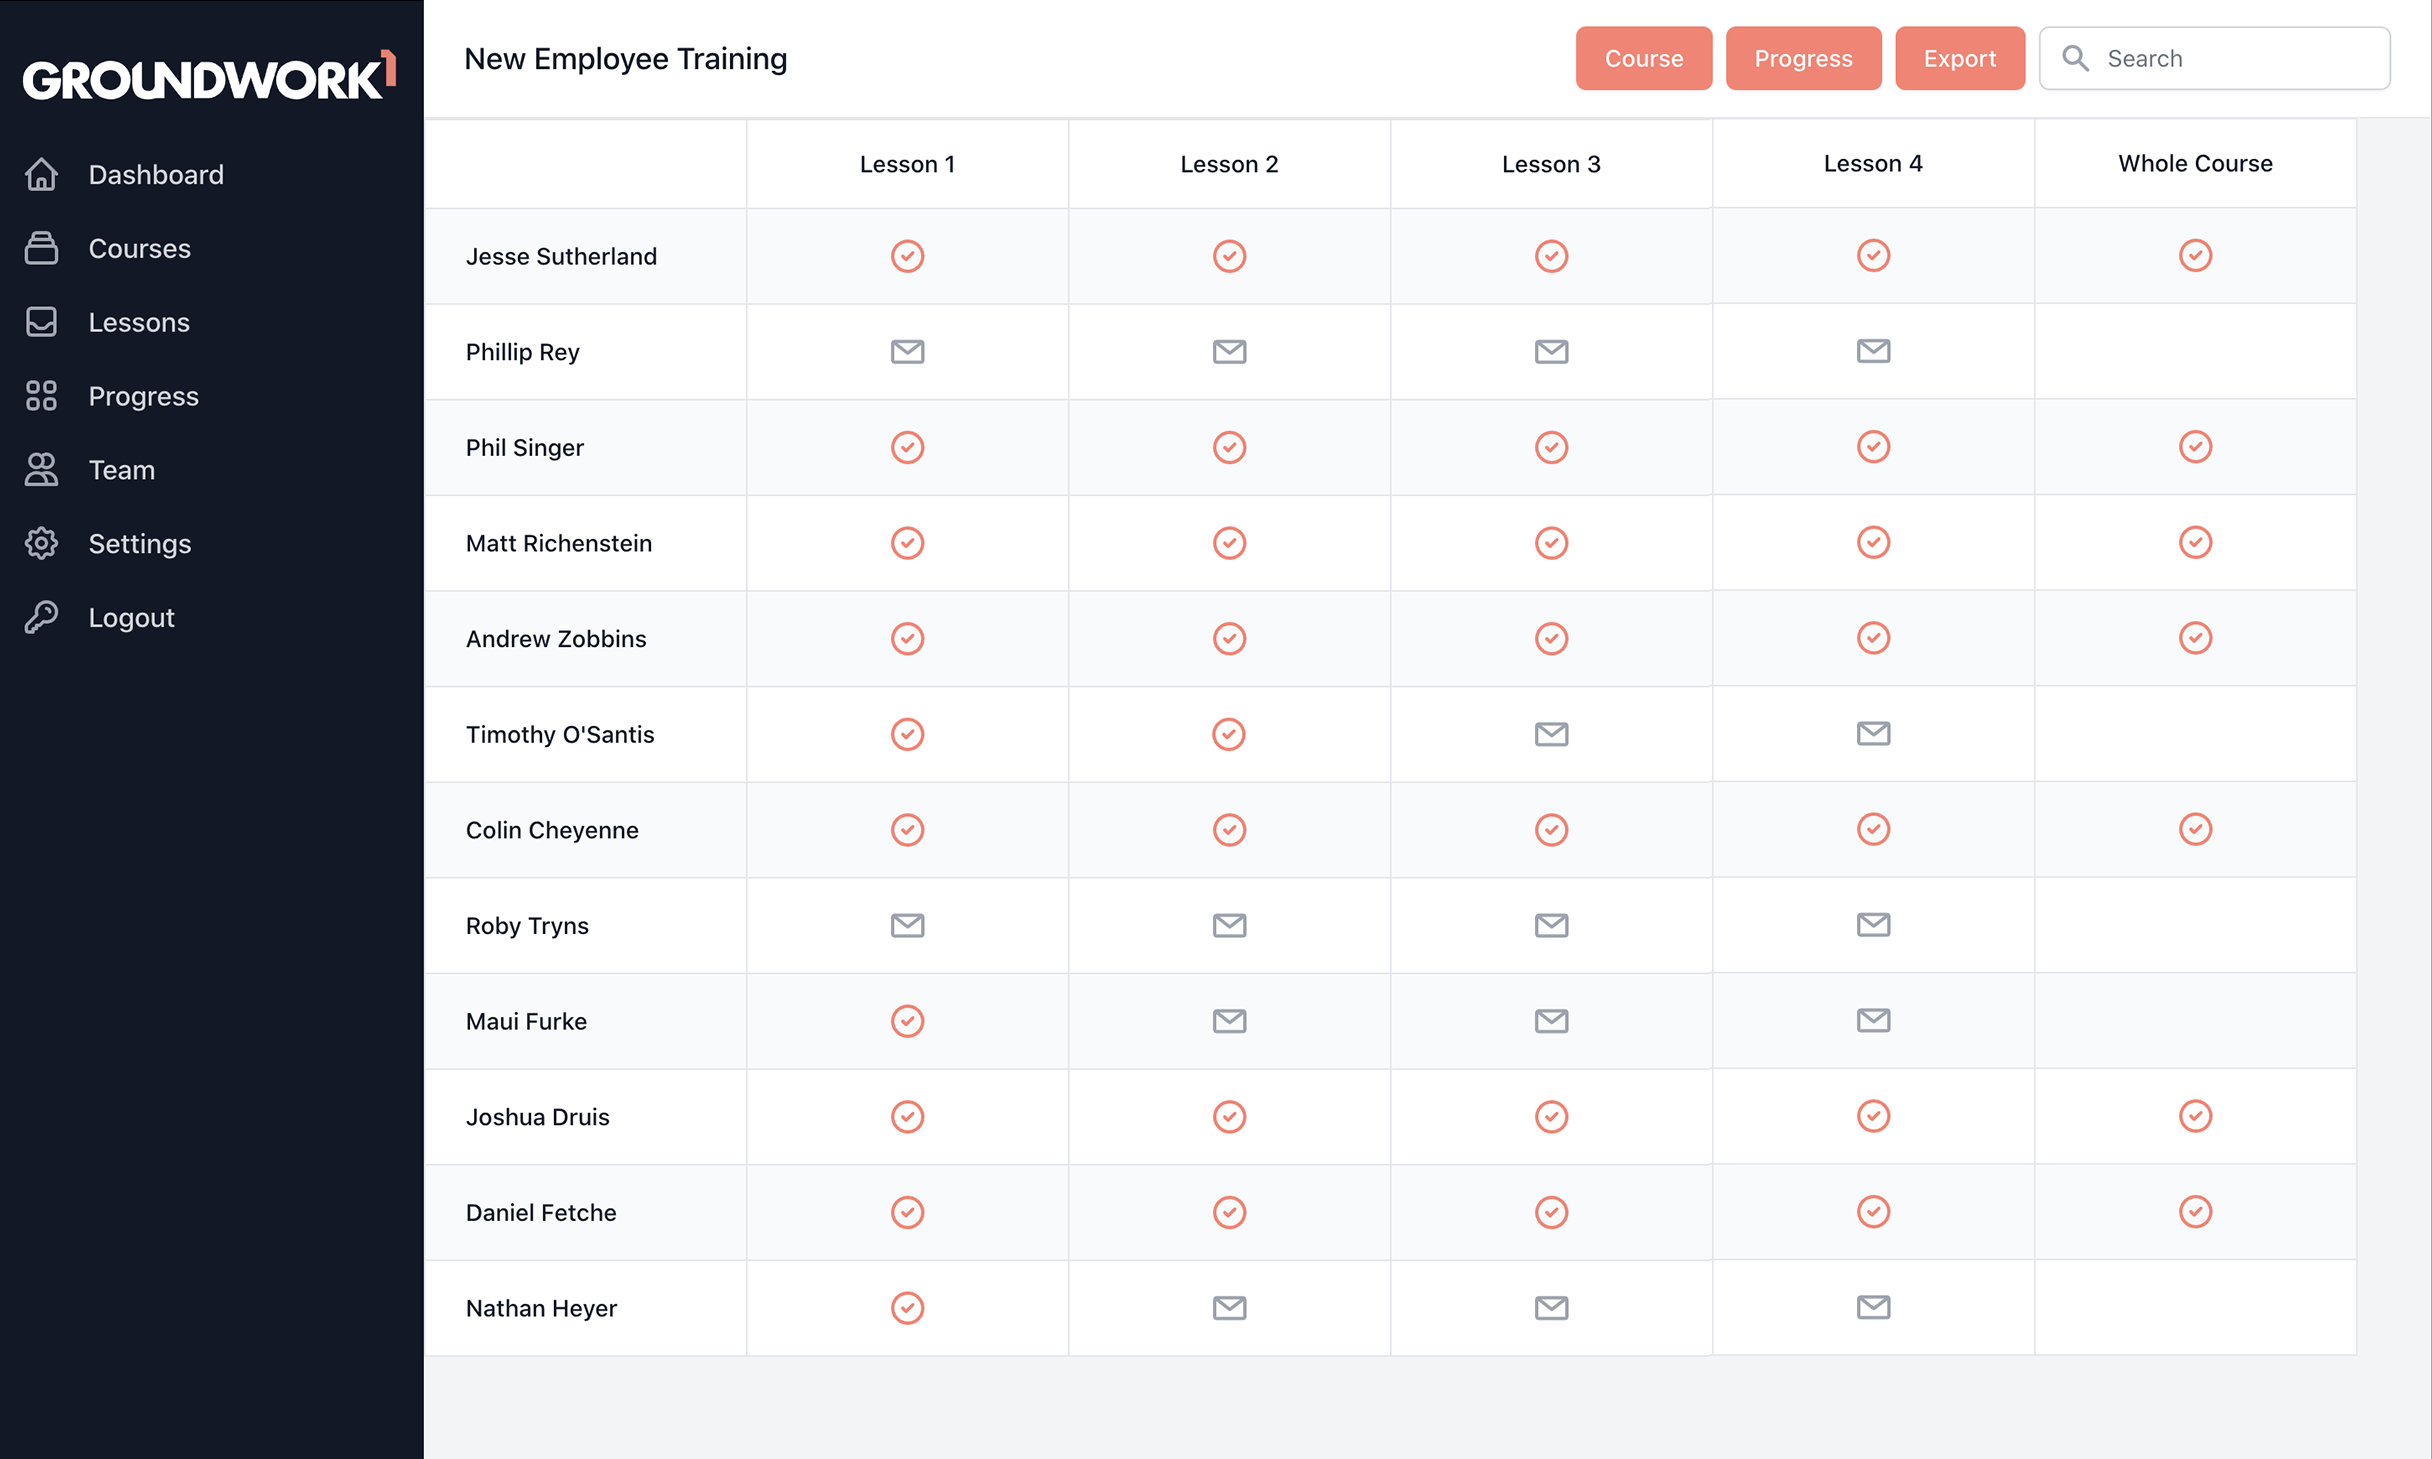Click Maui Furke's Lesson 3 envelope icon
Viewport: 2432px width, 1459px height.
pyautogui.click(x=1551, y=1021)
